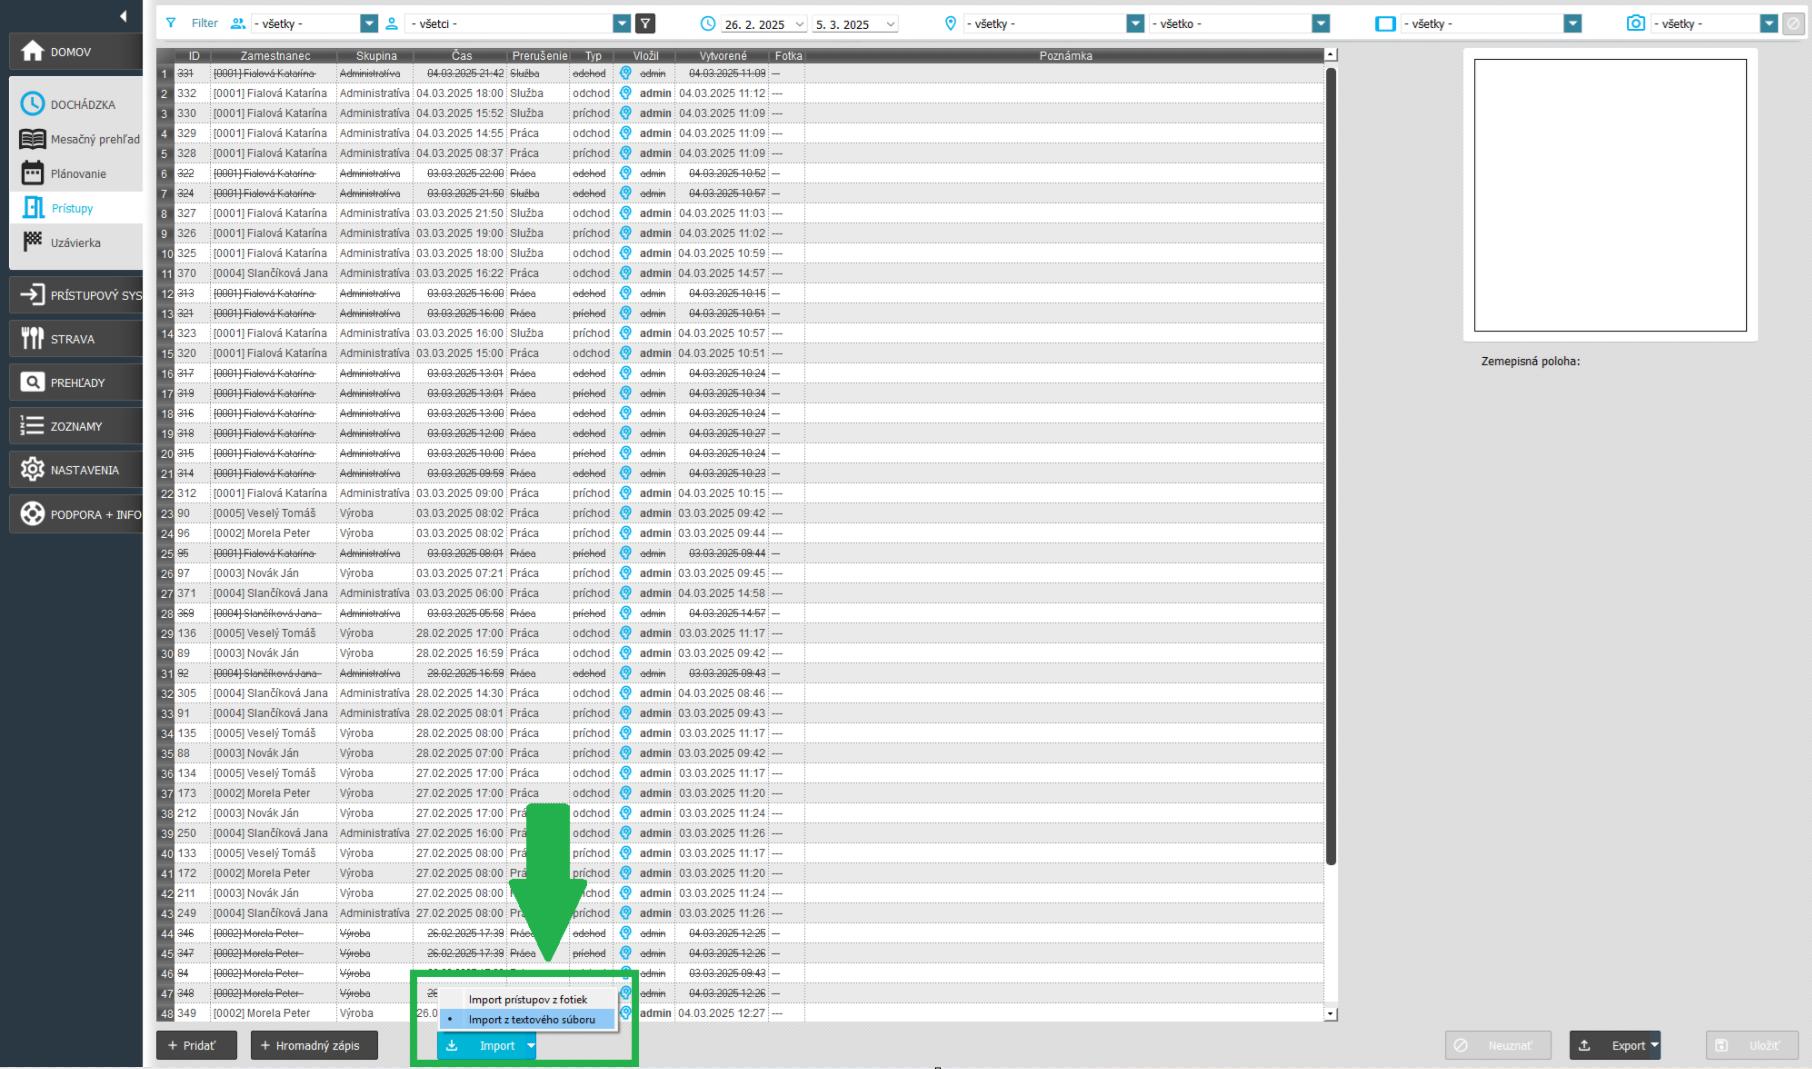Image resolution: width=1812 pixels, height=1069 pixels.
Task: Sort table by ID column header
Action: point(194,56)
